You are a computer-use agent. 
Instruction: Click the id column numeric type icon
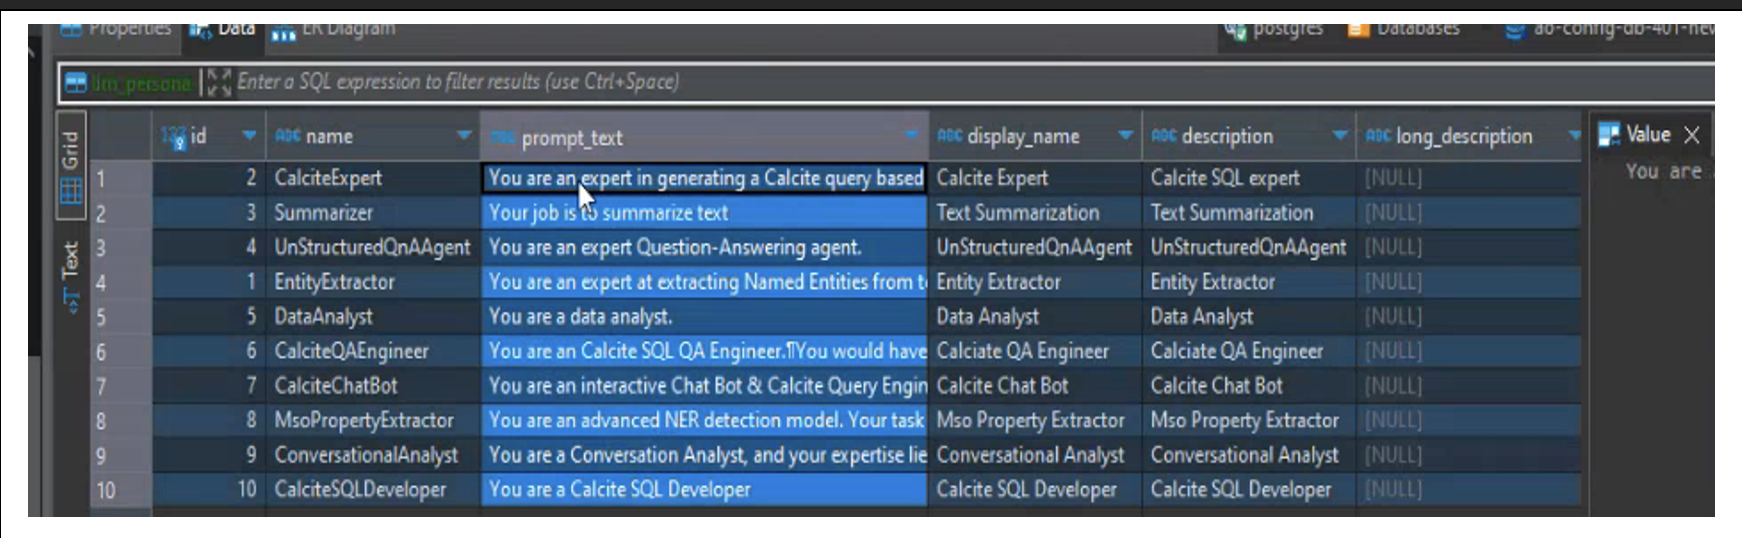173,137
